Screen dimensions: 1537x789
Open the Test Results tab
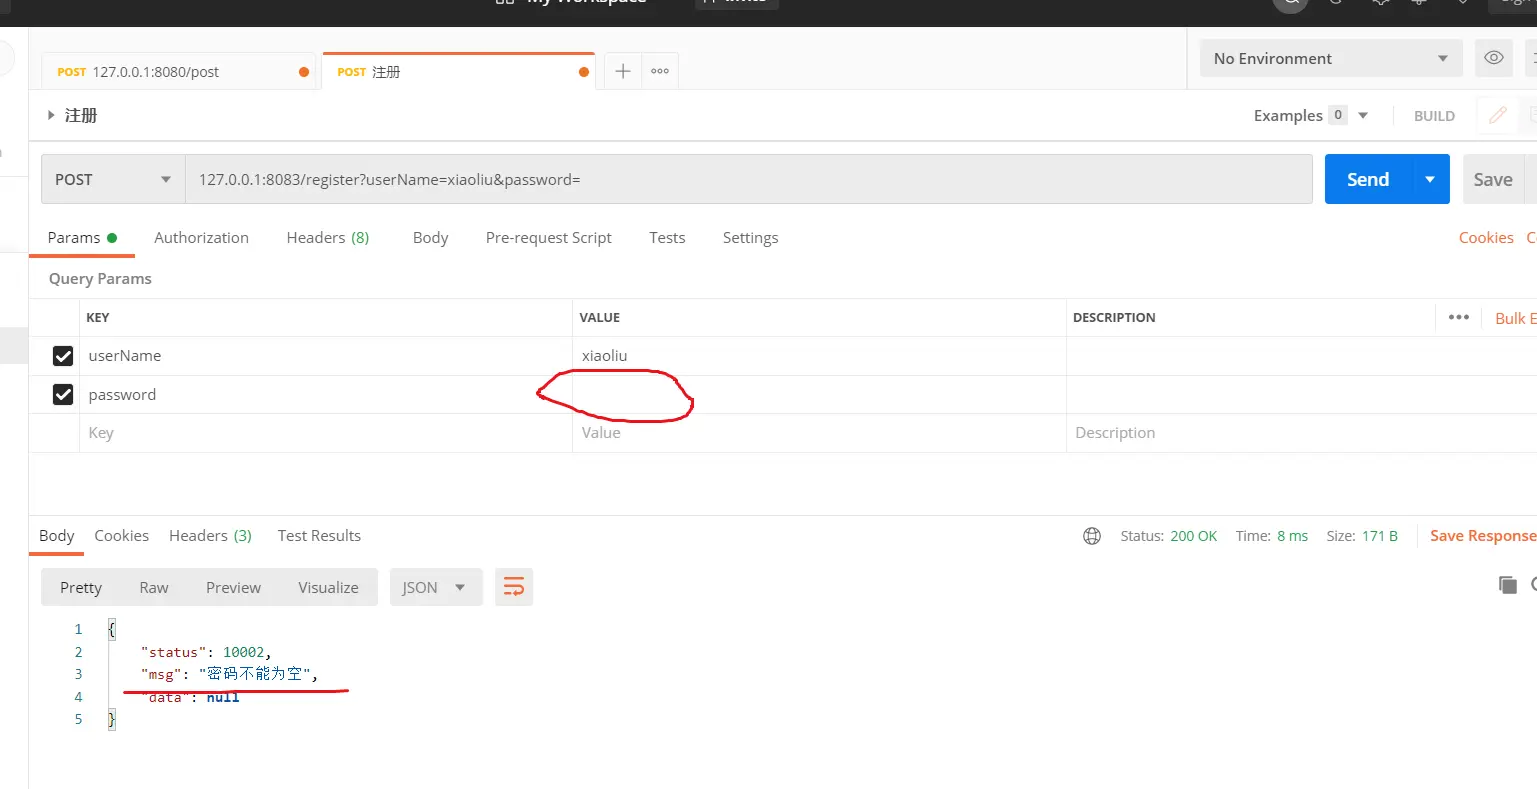pos(319,535)
